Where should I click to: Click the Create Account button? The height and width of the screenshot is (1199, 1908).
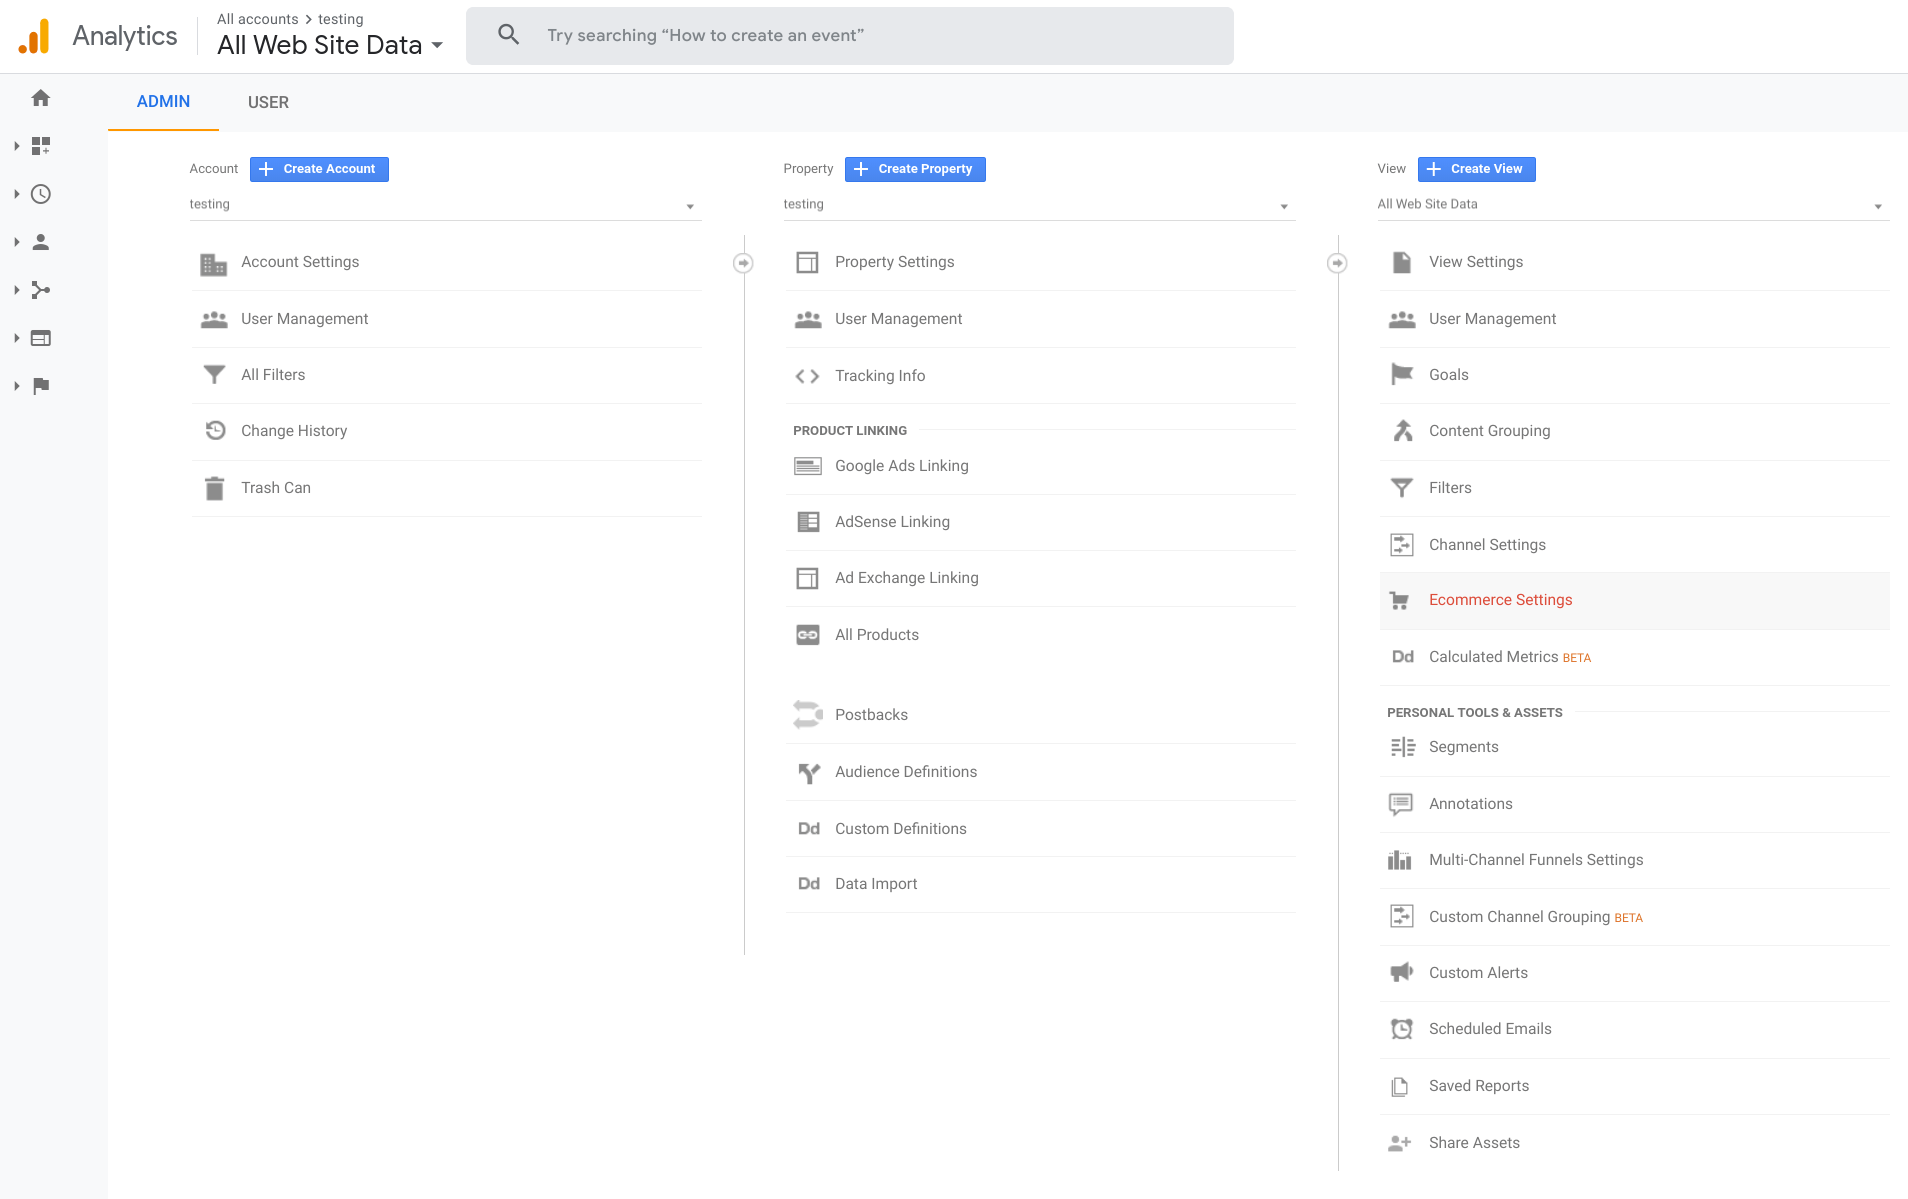319,169
